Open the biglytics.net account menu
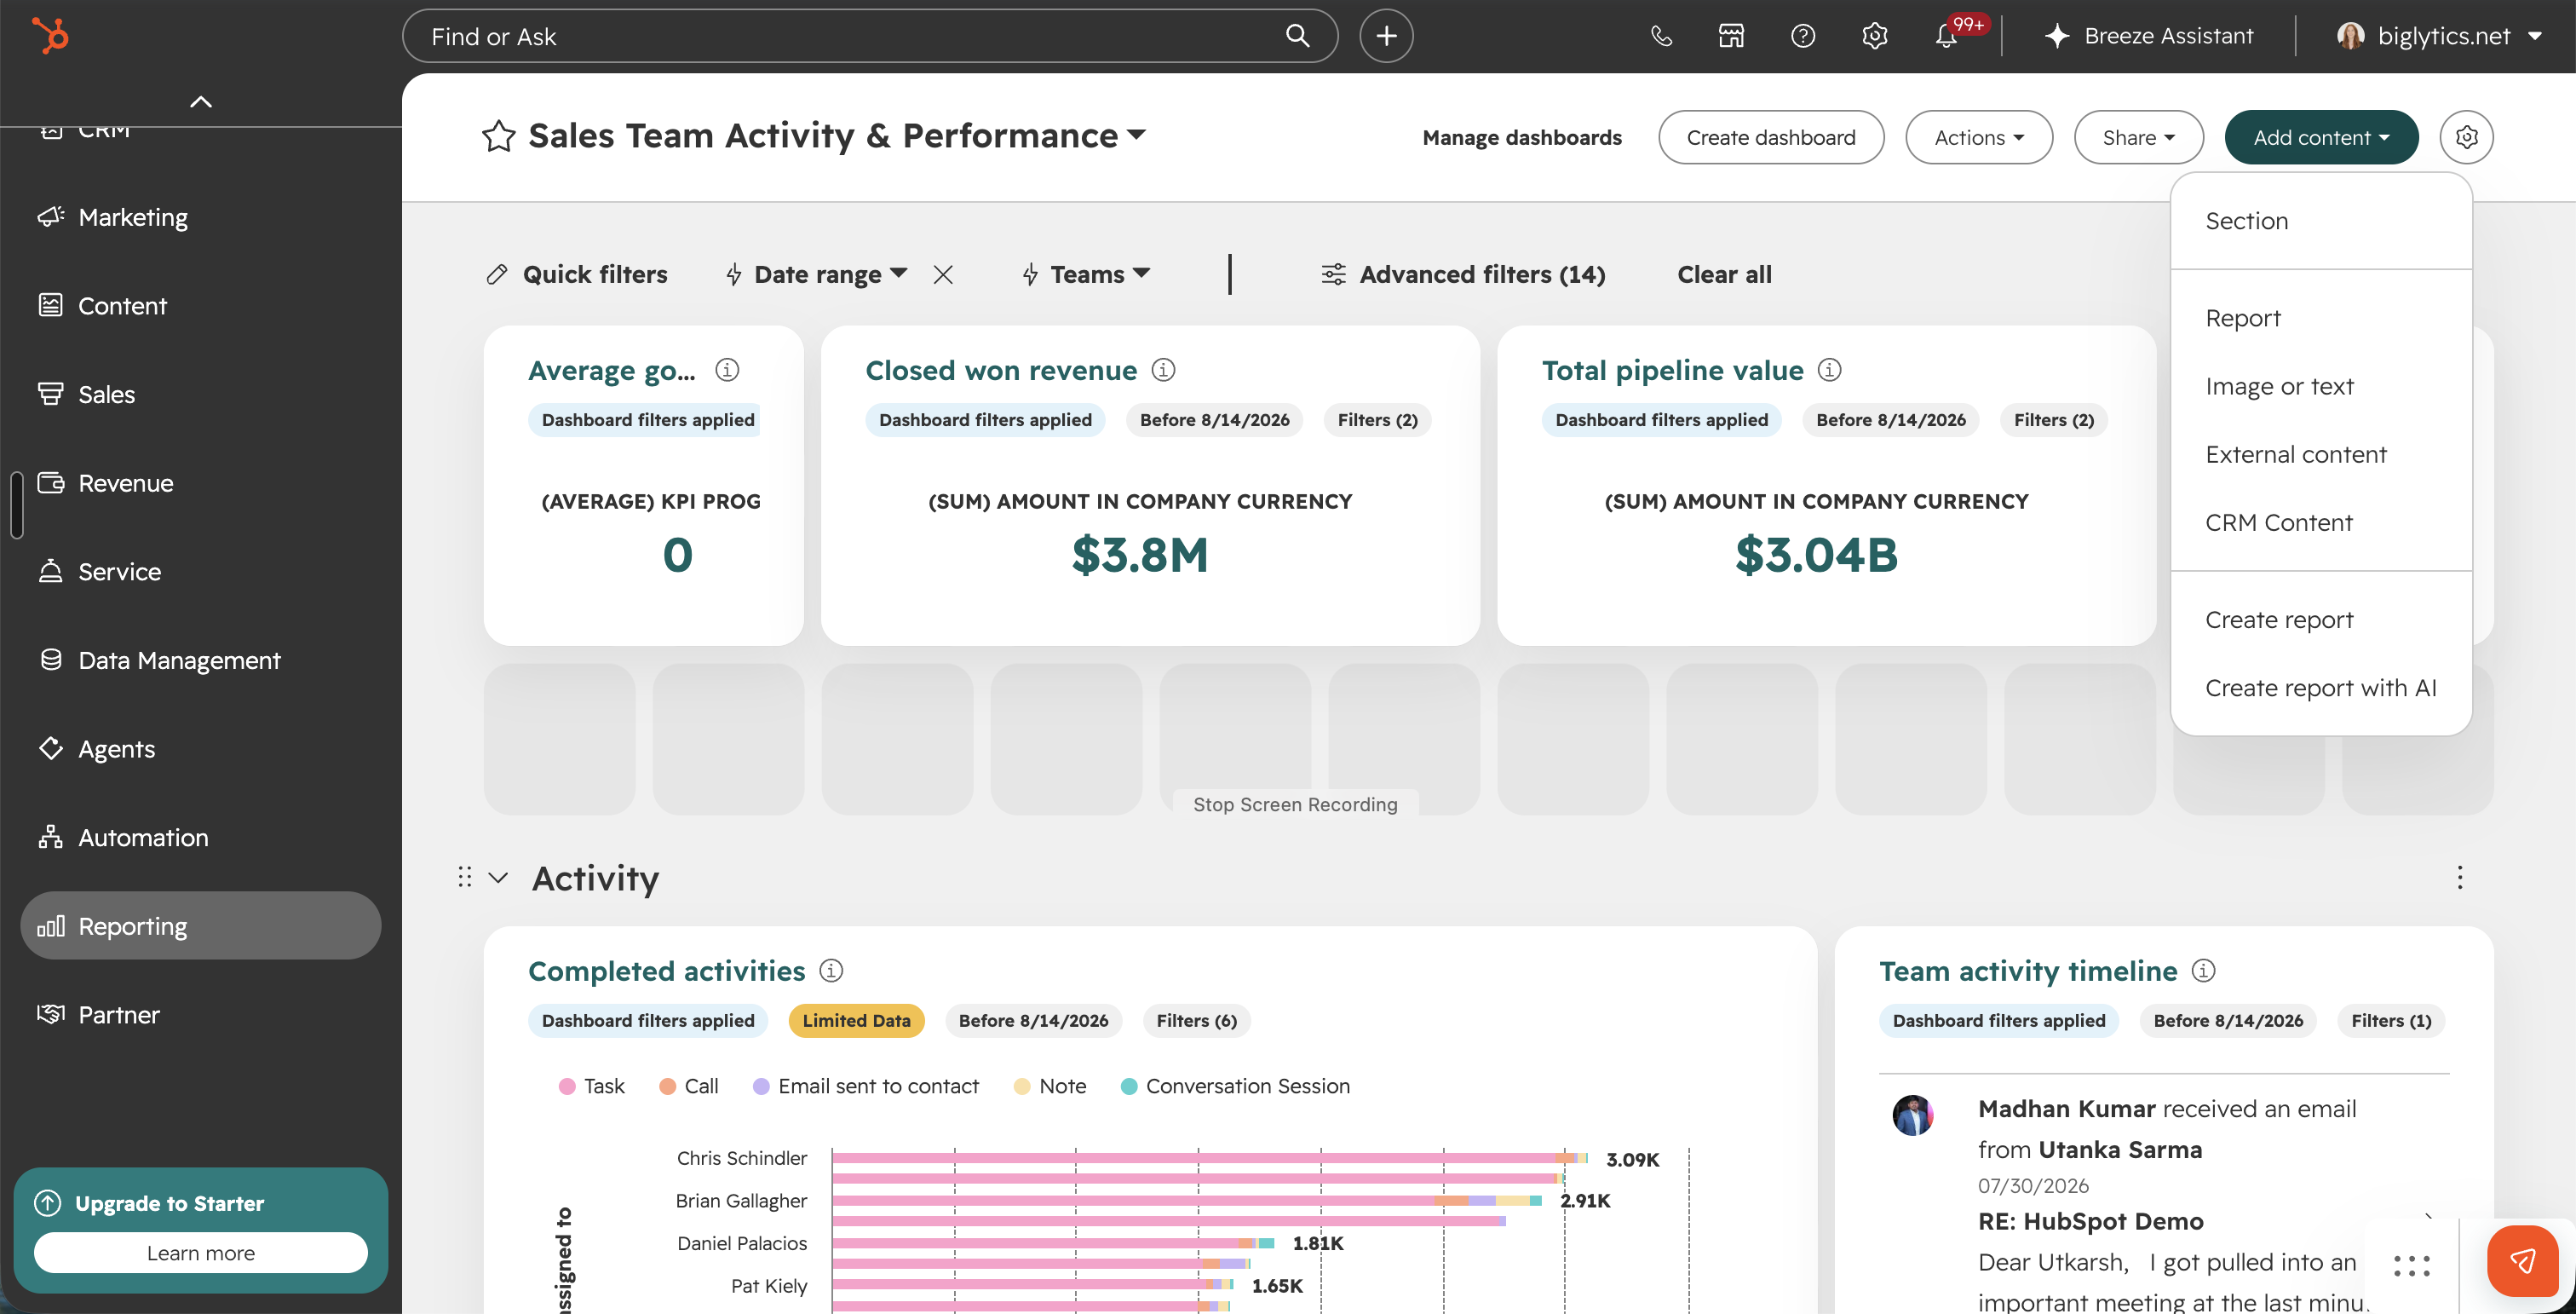This screenshot has width=2576, height=1314. point(2440,36)
